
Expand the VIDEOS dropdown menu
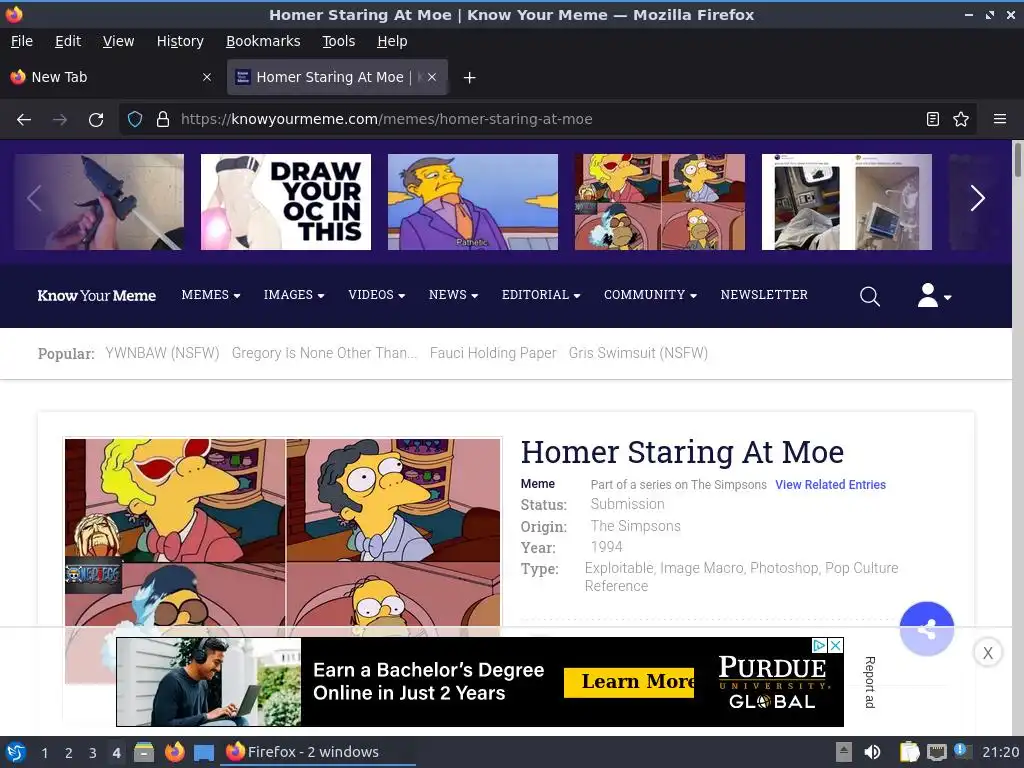point(377,295)
